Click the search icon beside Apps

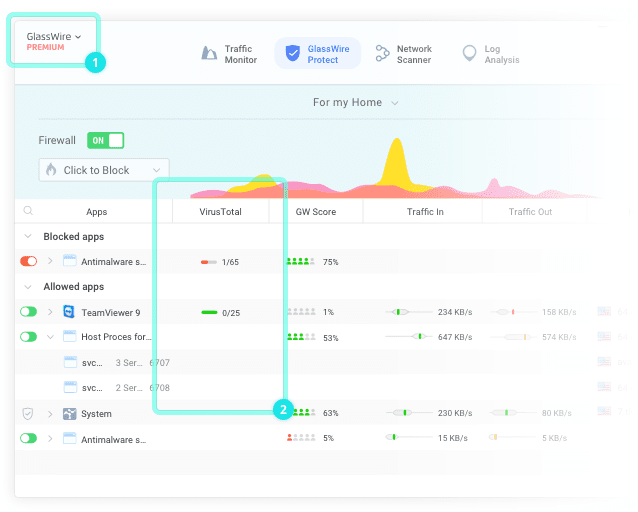(28, 211)
